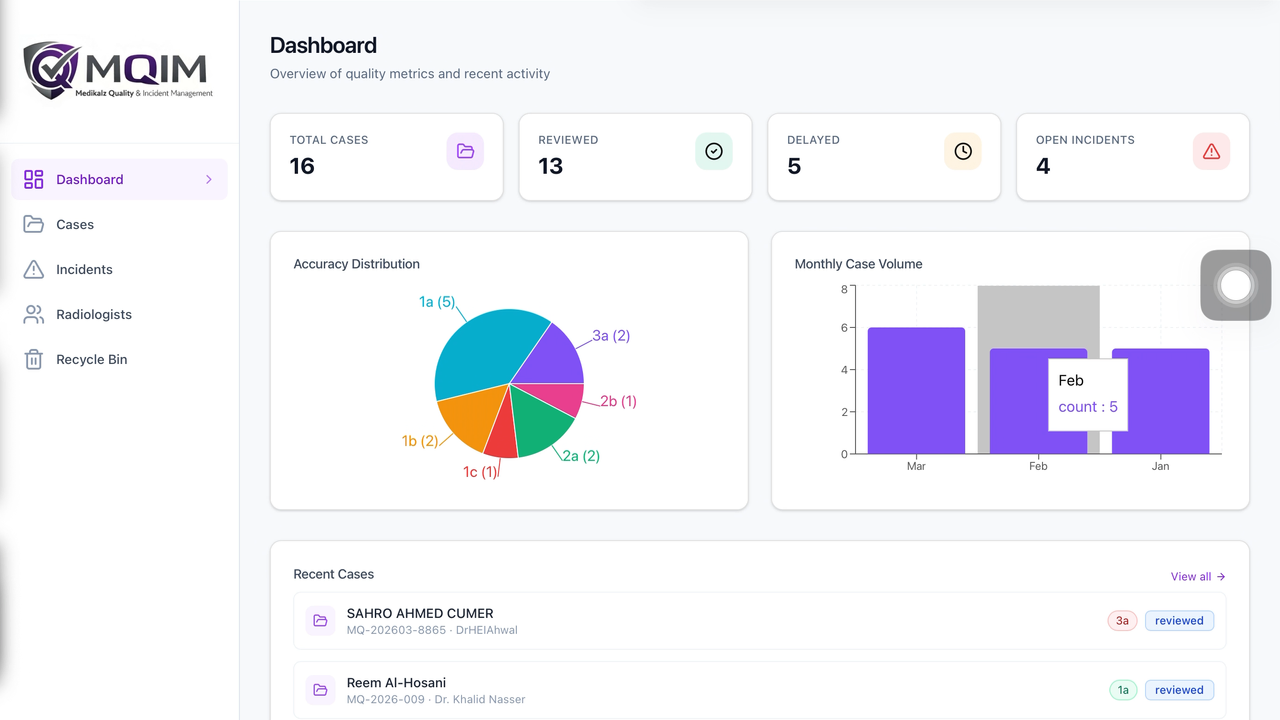
Task: Click the Jan bar in Monthly Case Volume
Action: [1160, 401]
